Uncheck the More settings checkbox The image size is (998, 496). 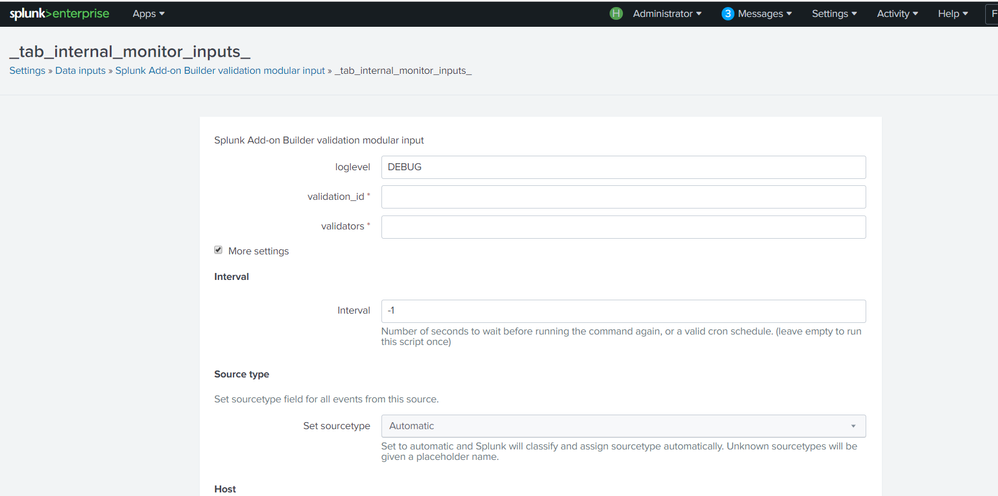point(219,250)
